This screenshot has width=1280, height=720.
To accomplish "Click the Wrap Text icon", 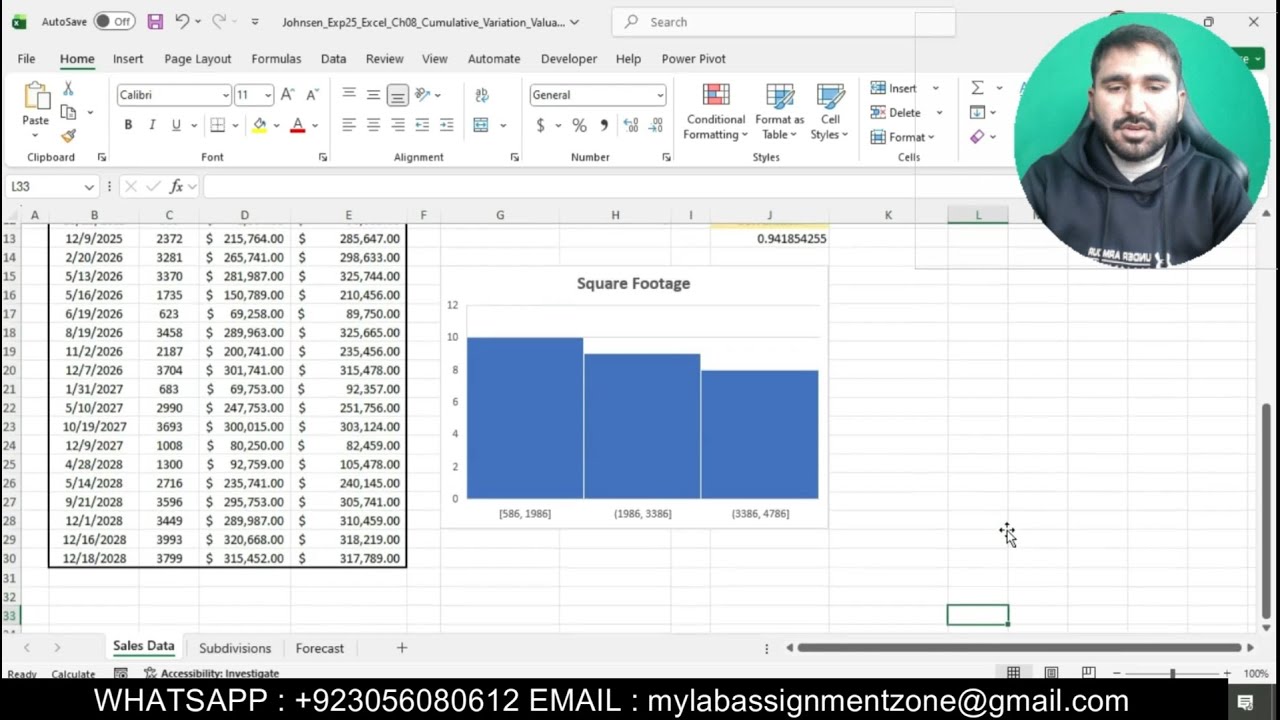I will coord(482,95).
